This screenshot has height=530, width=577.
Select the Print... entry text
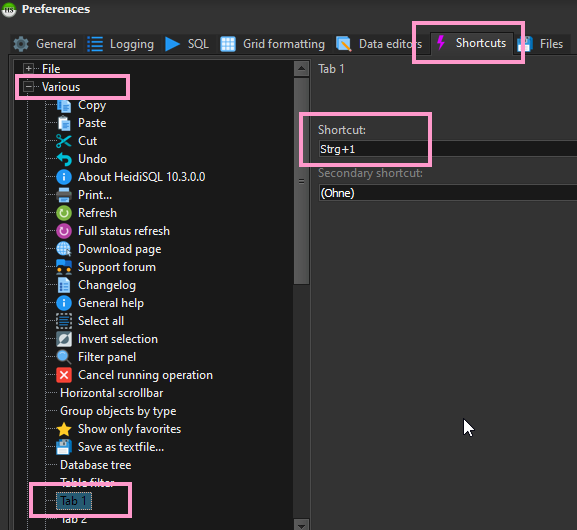(95, 195)
